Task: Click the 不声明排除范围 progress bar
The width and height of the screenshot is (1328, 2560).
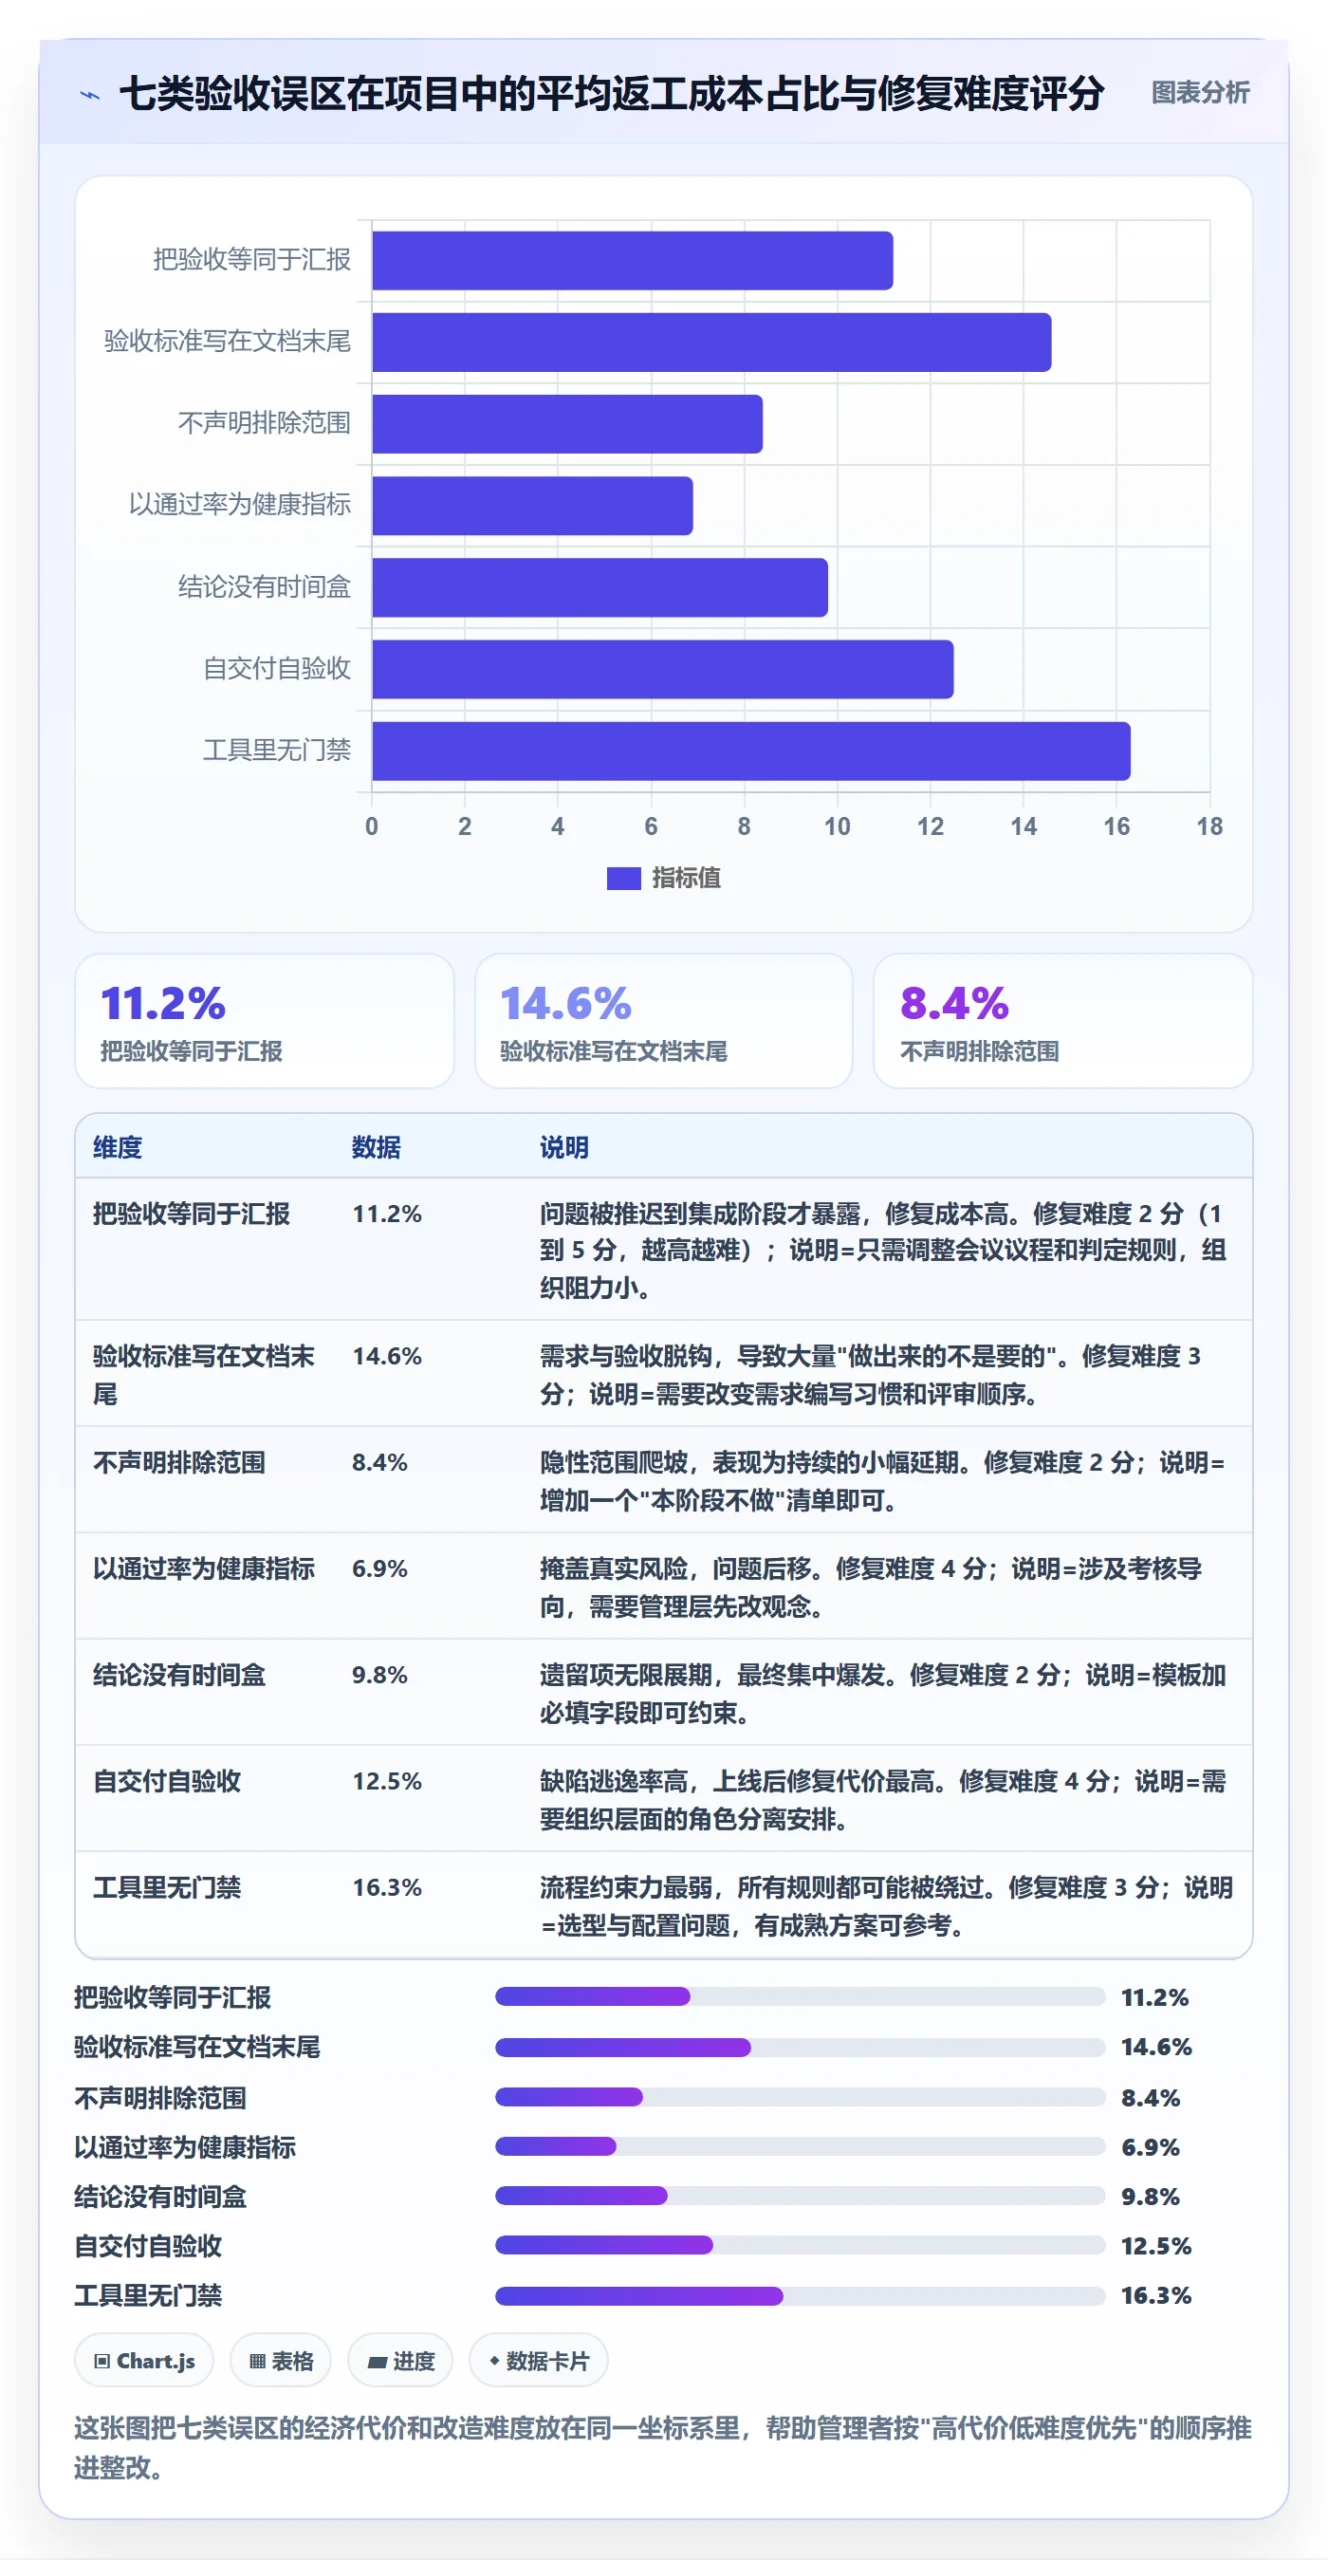Action: 800,2096
